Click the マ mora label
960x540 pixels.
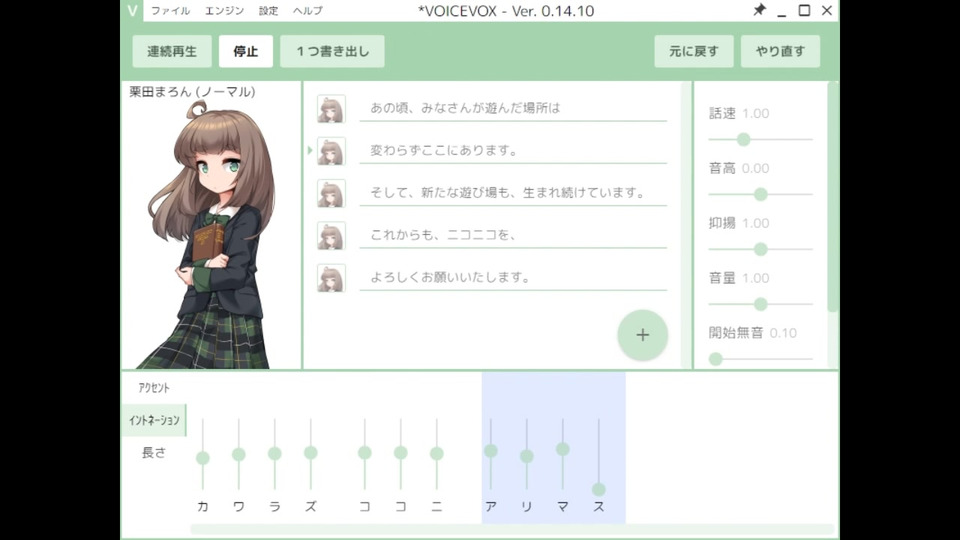coord(563,506)
